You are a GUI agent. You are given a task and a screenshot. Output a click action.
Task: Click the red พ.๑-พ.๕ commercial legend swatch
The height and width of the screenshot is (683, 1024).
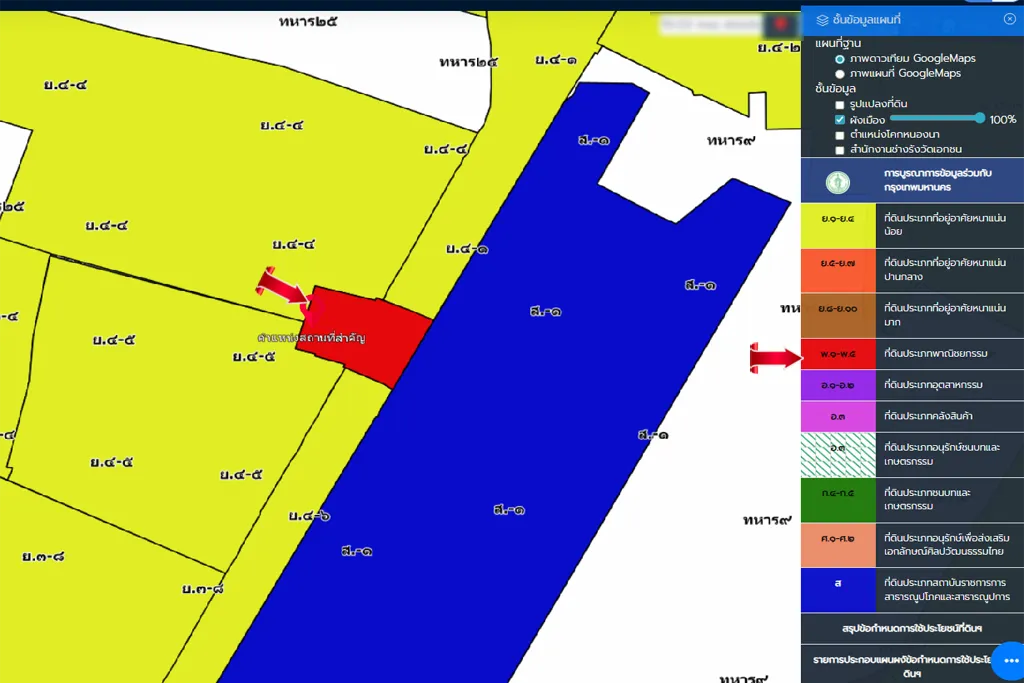[x=837, y=355]
